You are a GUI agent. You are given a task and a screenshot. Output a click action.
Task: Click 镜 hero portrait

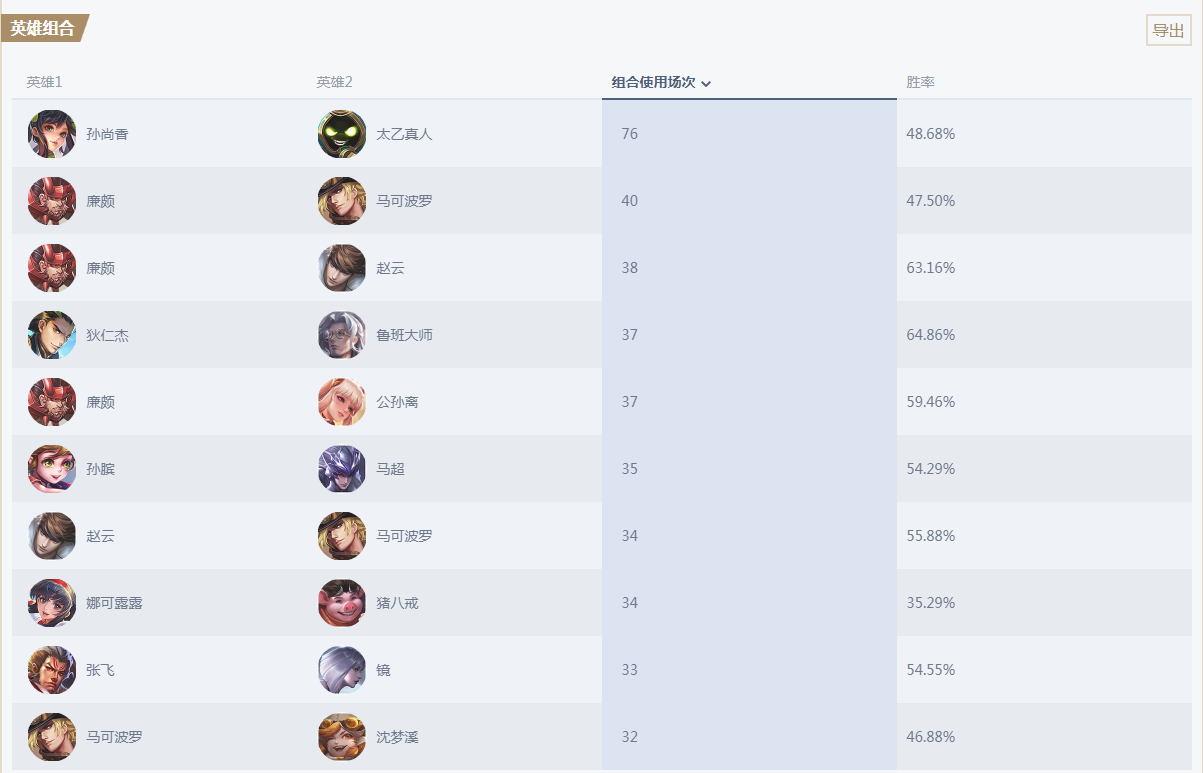click(342, 670)
